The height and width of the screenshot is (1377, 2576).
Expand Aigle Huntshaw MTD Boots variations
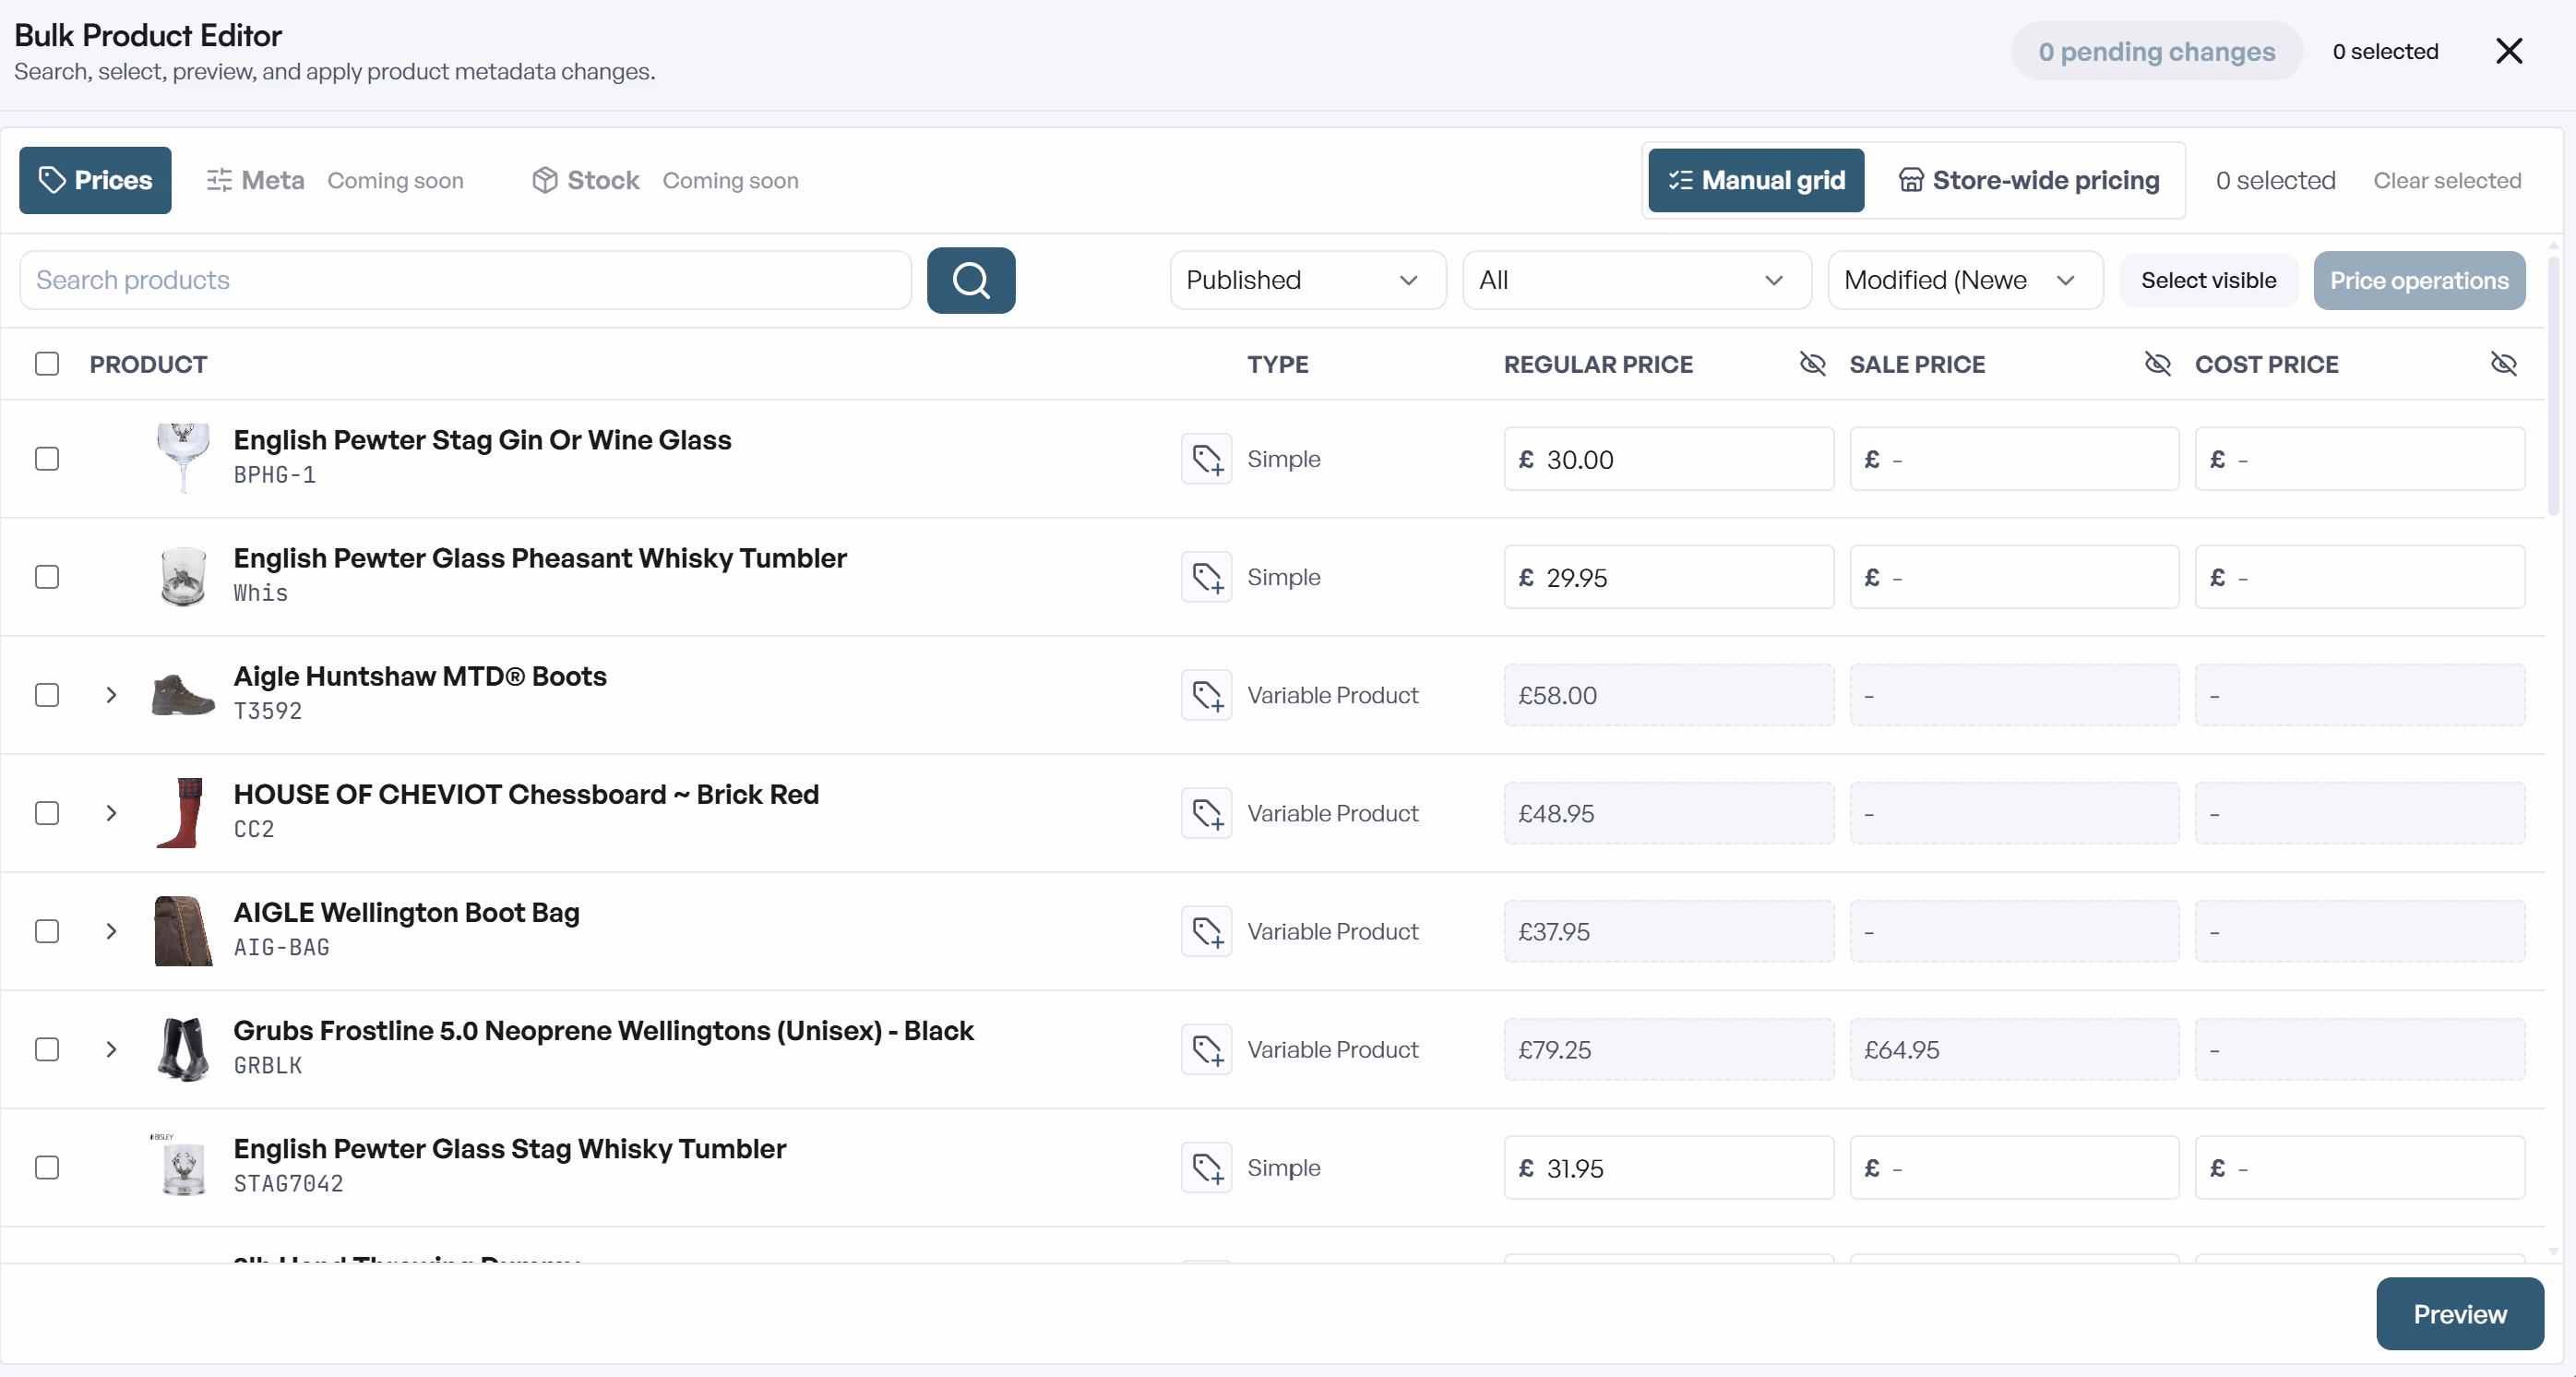coord(111,695)
